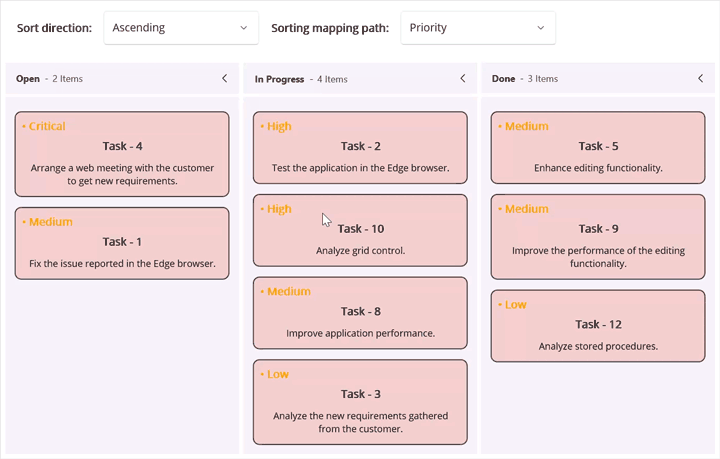Image resolution: width=720 pixels, height=459 pixels.
Task: Click 'Test the application in the Edge browser' text
Action: [x=360, y=168]
